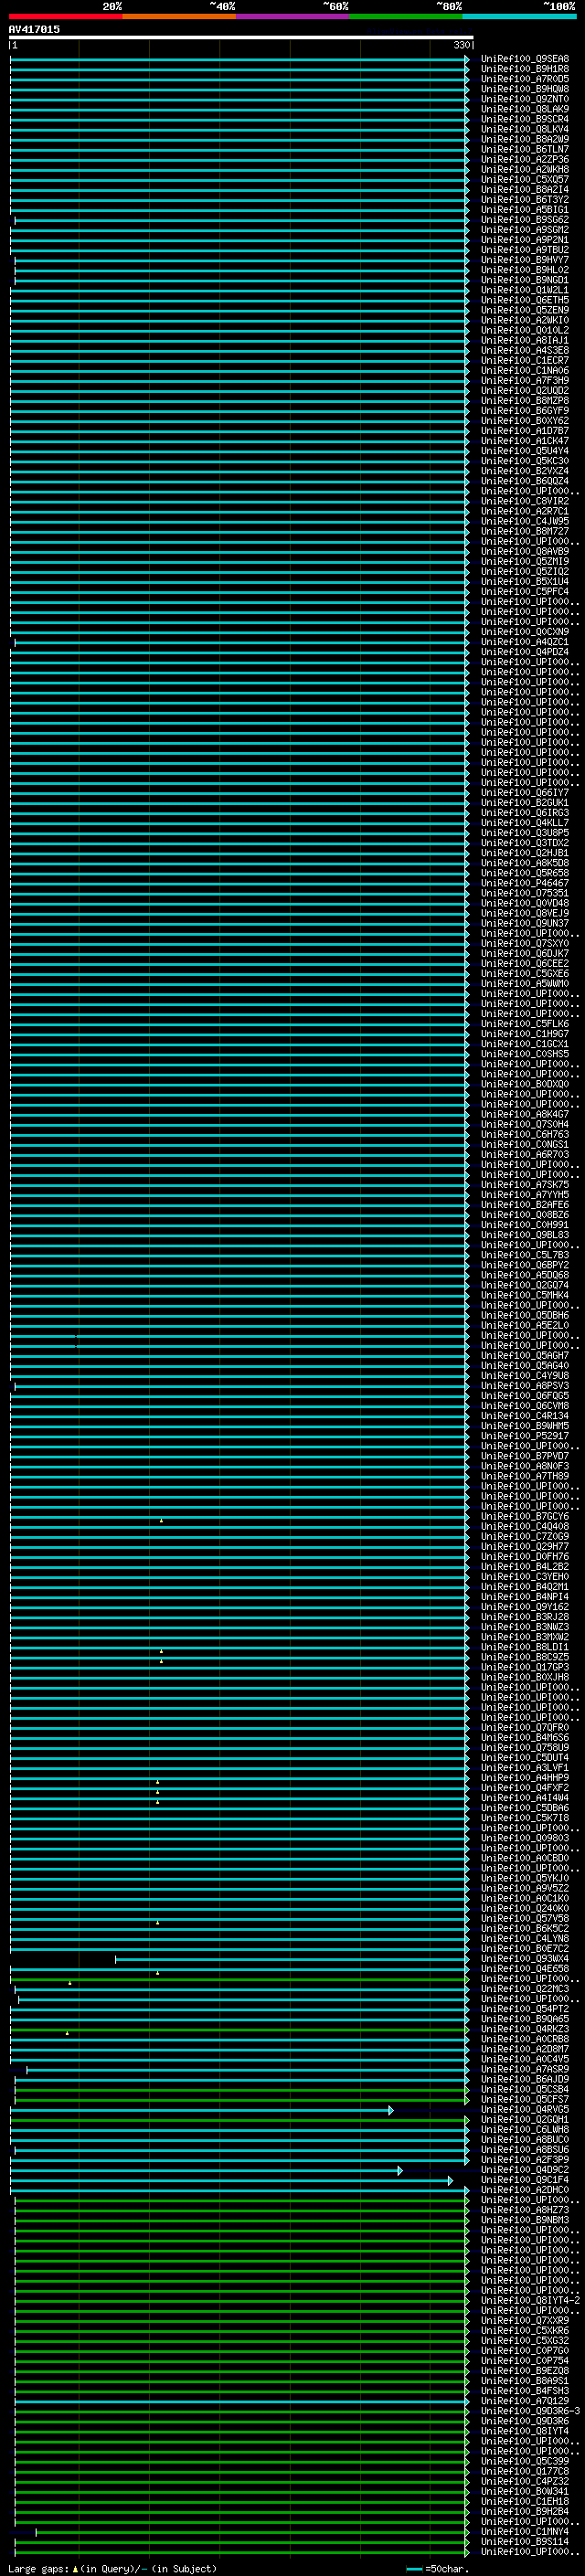Click hit label UniRef100_A7F3H9
Viewport: 585px width, 2576px height.
tap(524, 380)
